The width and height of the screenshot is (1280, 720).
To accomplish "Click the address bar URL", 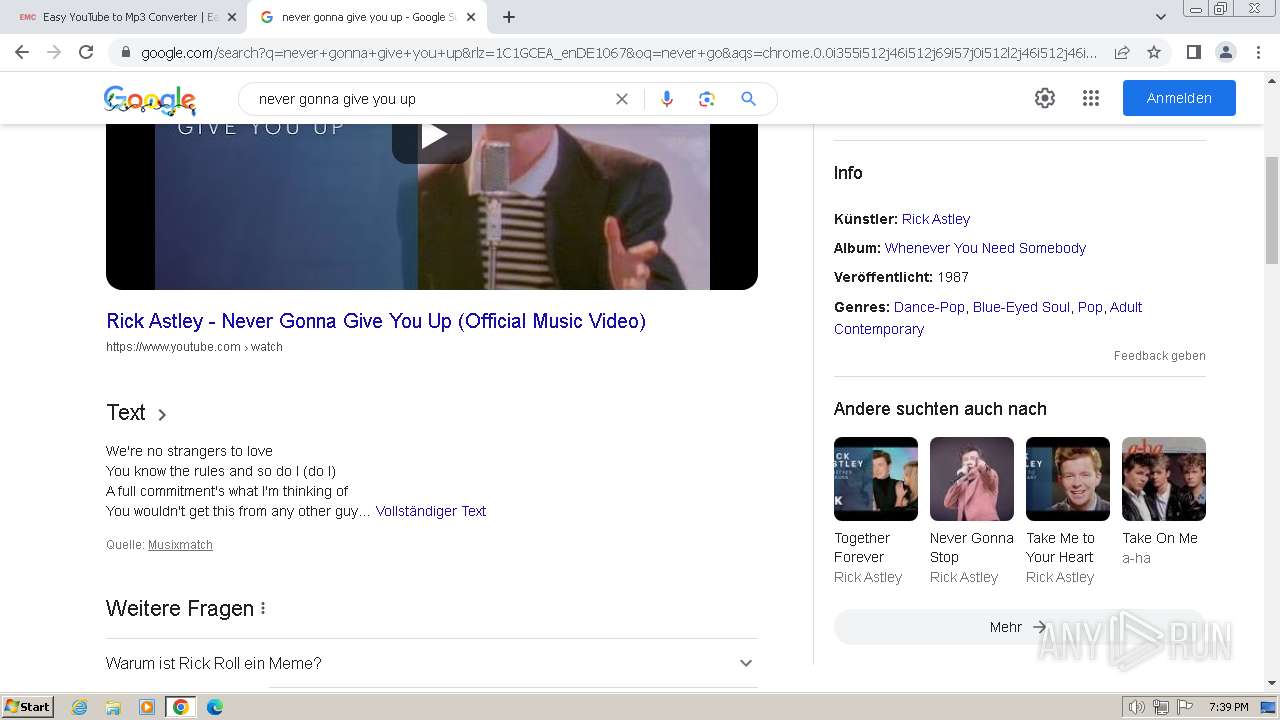I will [x=619, y=53].
